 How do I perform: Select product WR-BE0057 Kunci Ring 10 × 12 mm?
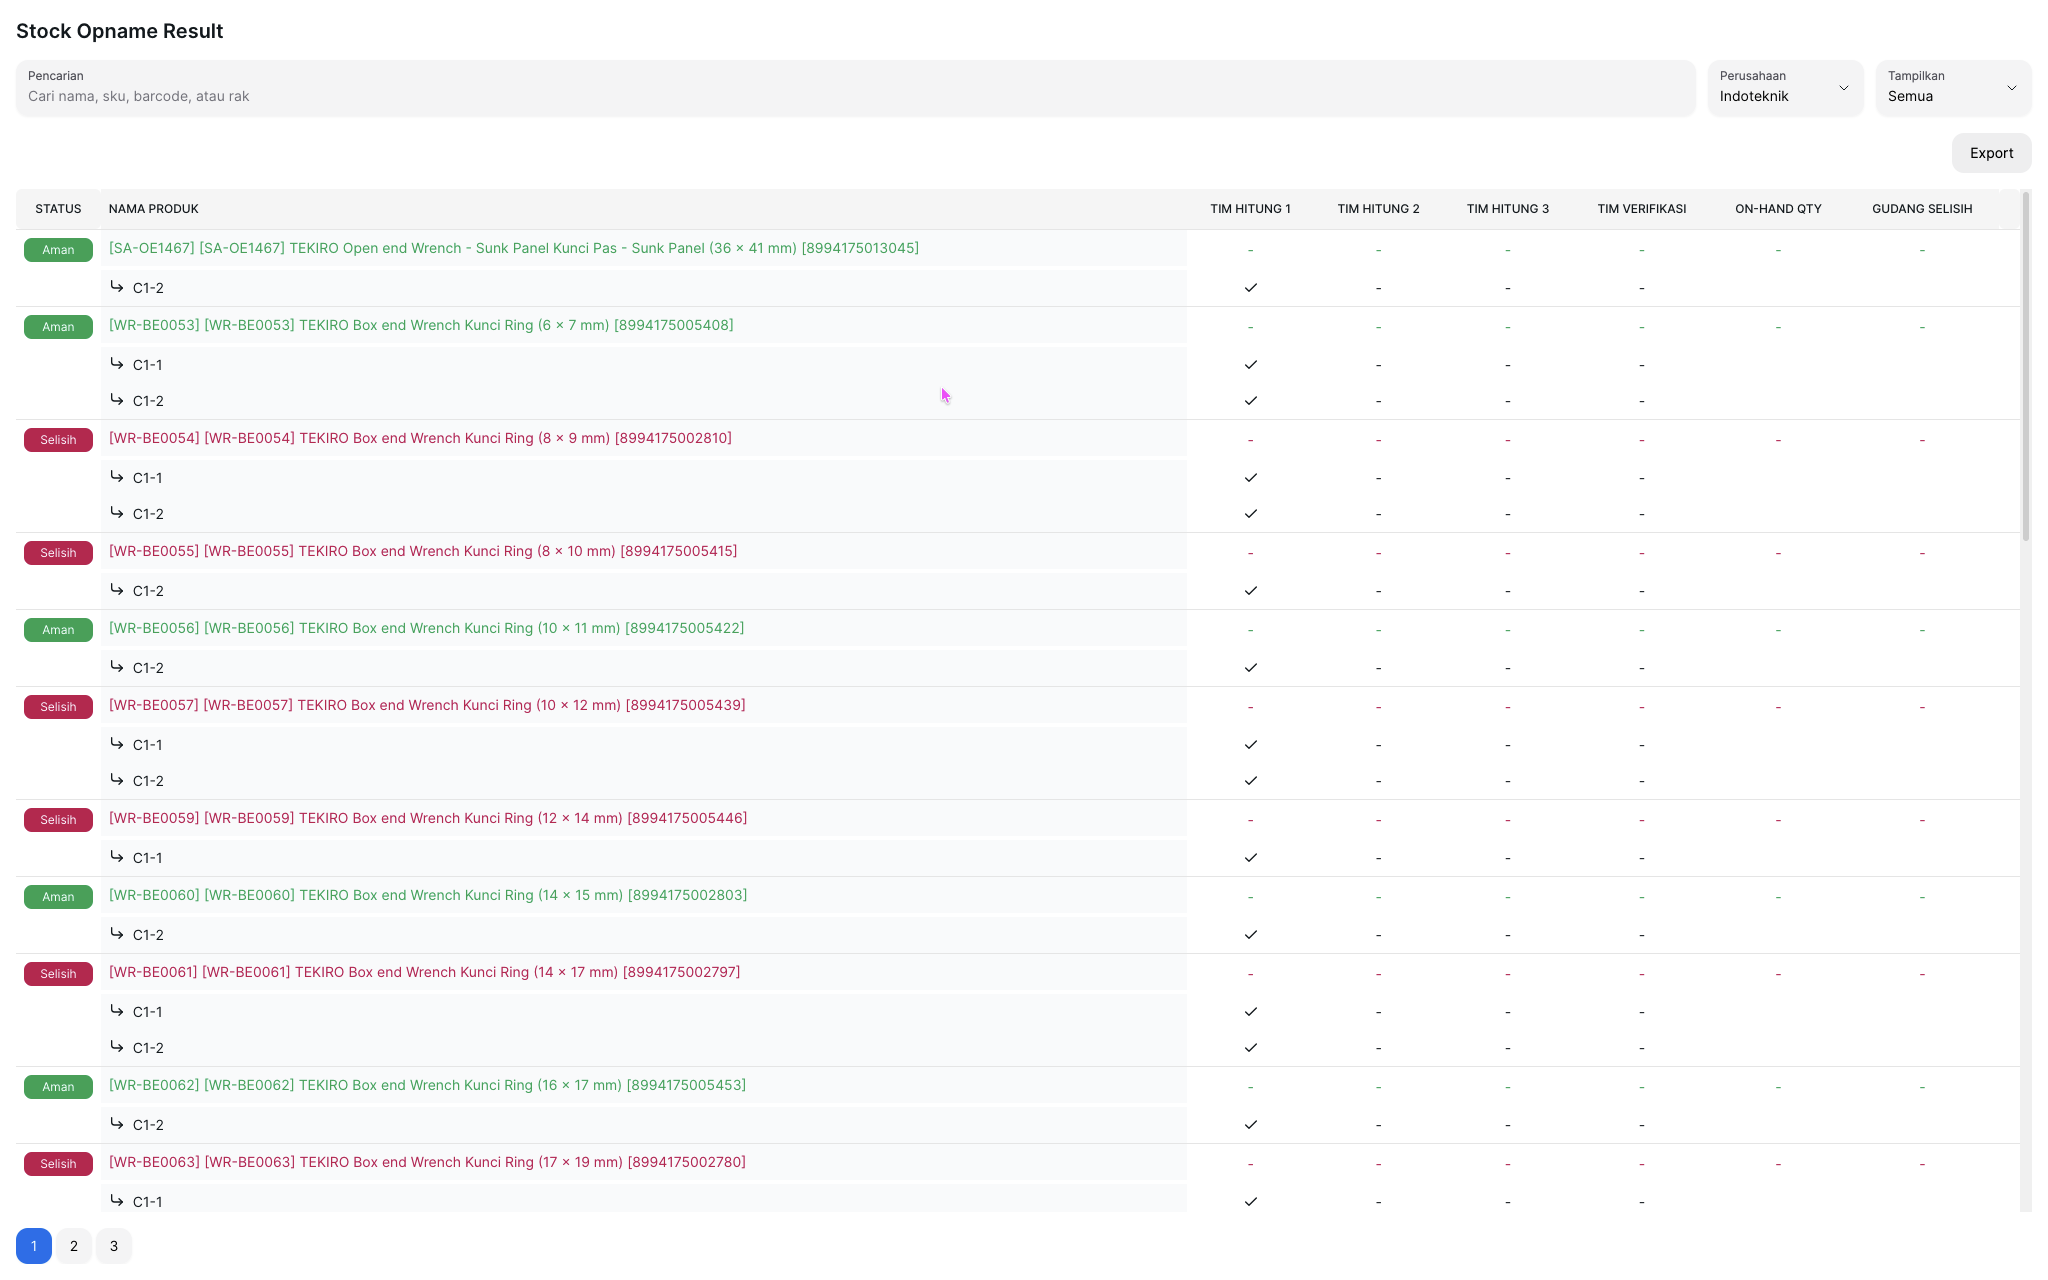point(427,705)
